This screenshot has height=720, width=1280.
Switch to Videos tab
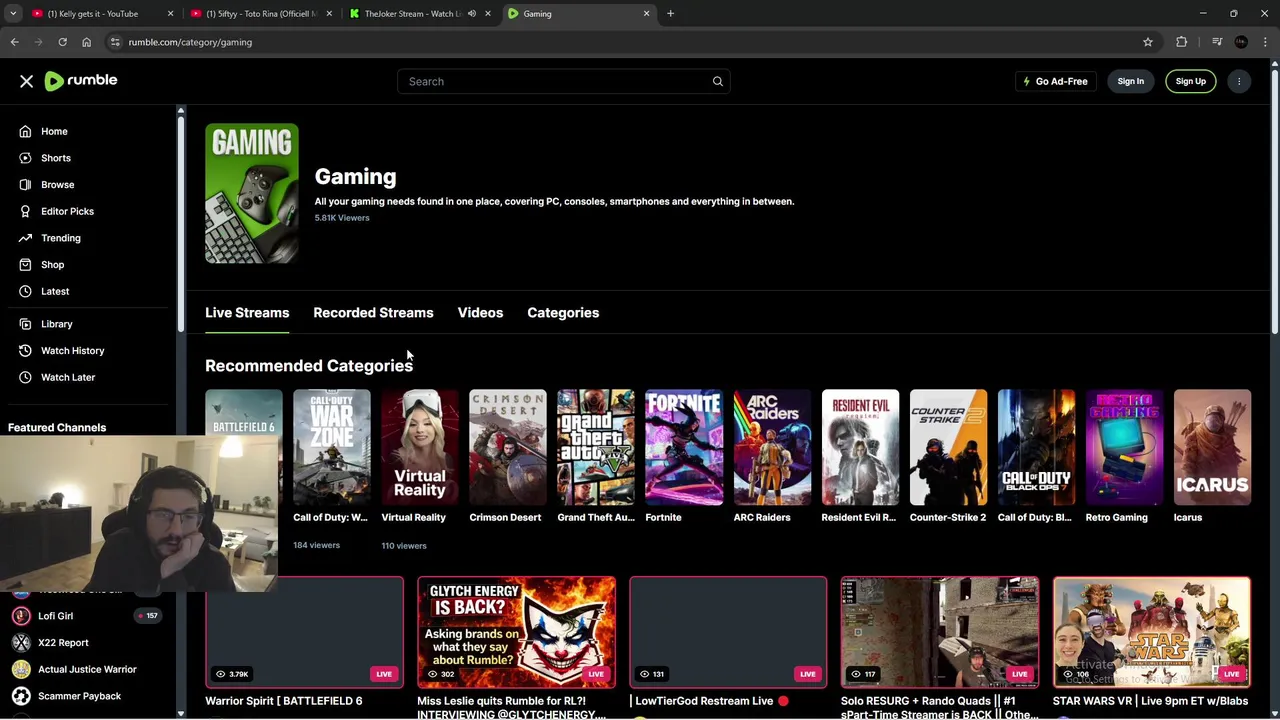480,313
